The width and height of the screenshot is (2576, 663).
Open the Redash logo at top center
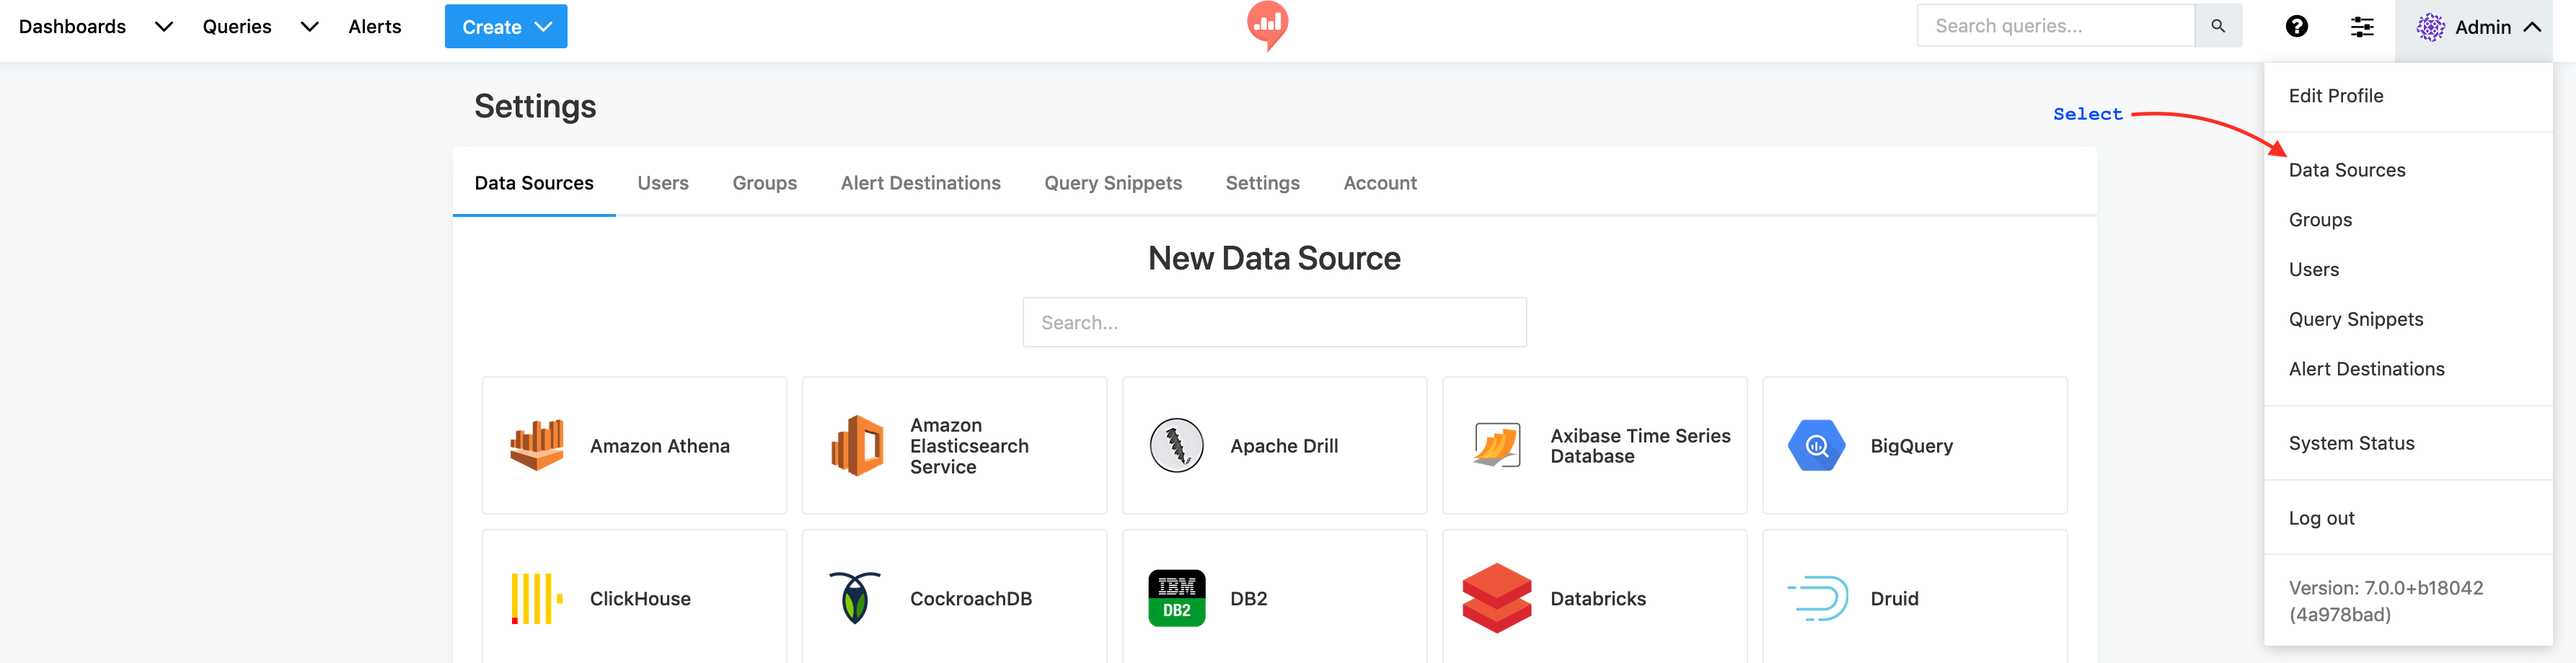pos(1269,26)
